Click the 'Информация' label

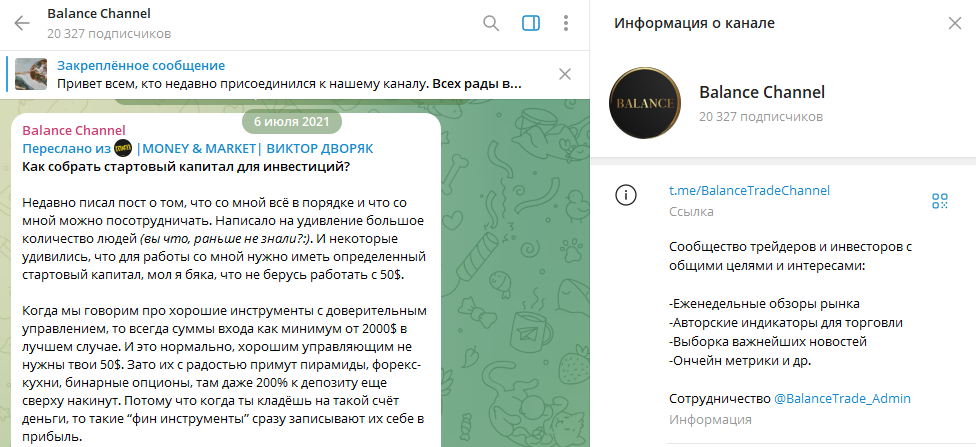pos(710,420)
